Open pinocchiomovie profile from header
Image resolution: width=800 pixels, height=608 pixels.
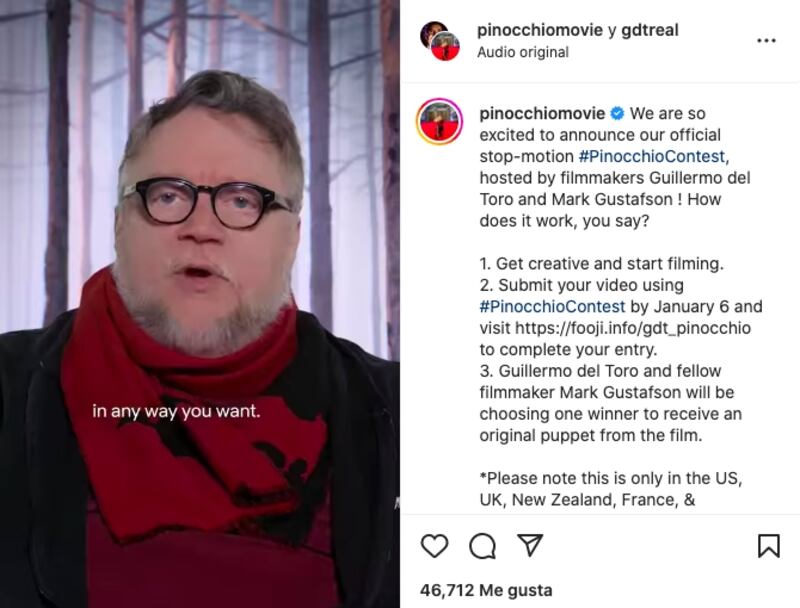tap(540, 30)
